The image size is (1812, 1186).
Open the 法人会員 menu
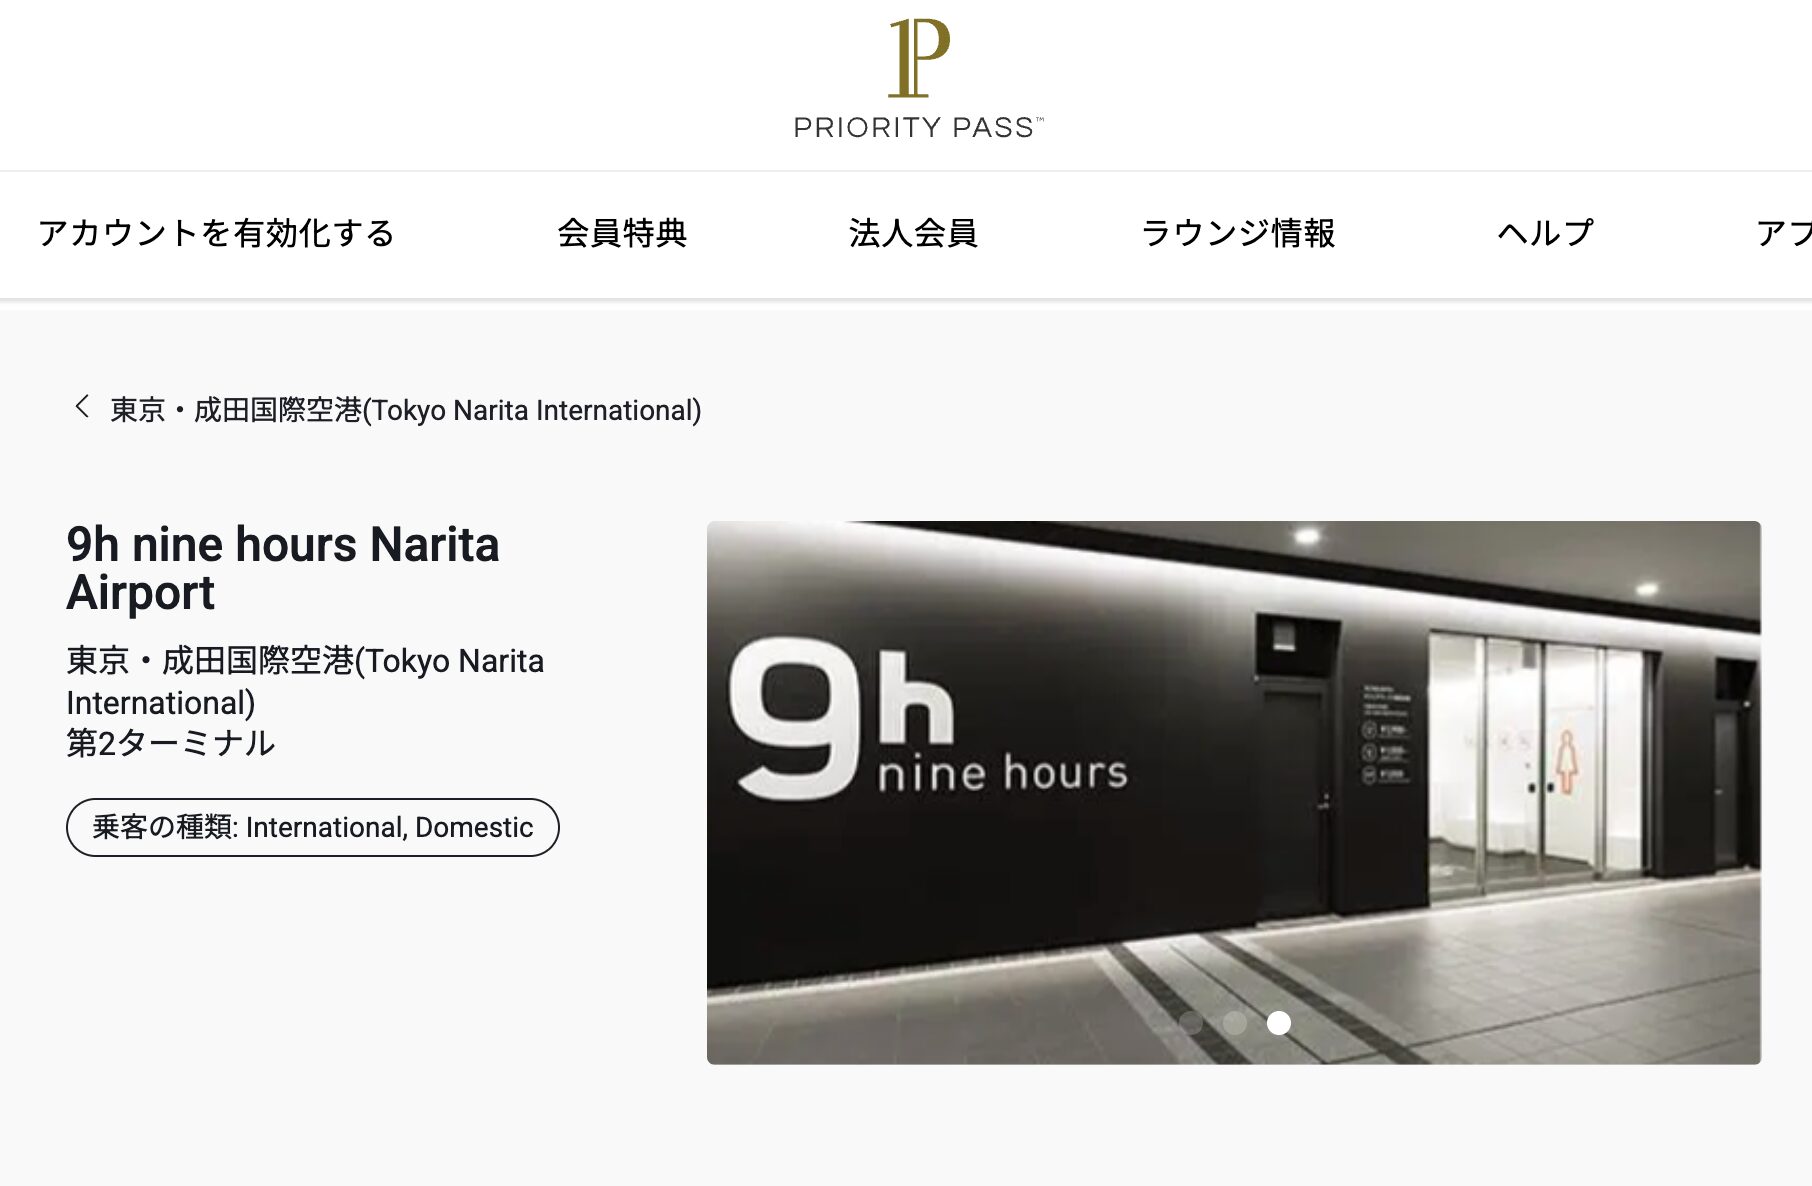pyautogui.click(x=913, y=233)
